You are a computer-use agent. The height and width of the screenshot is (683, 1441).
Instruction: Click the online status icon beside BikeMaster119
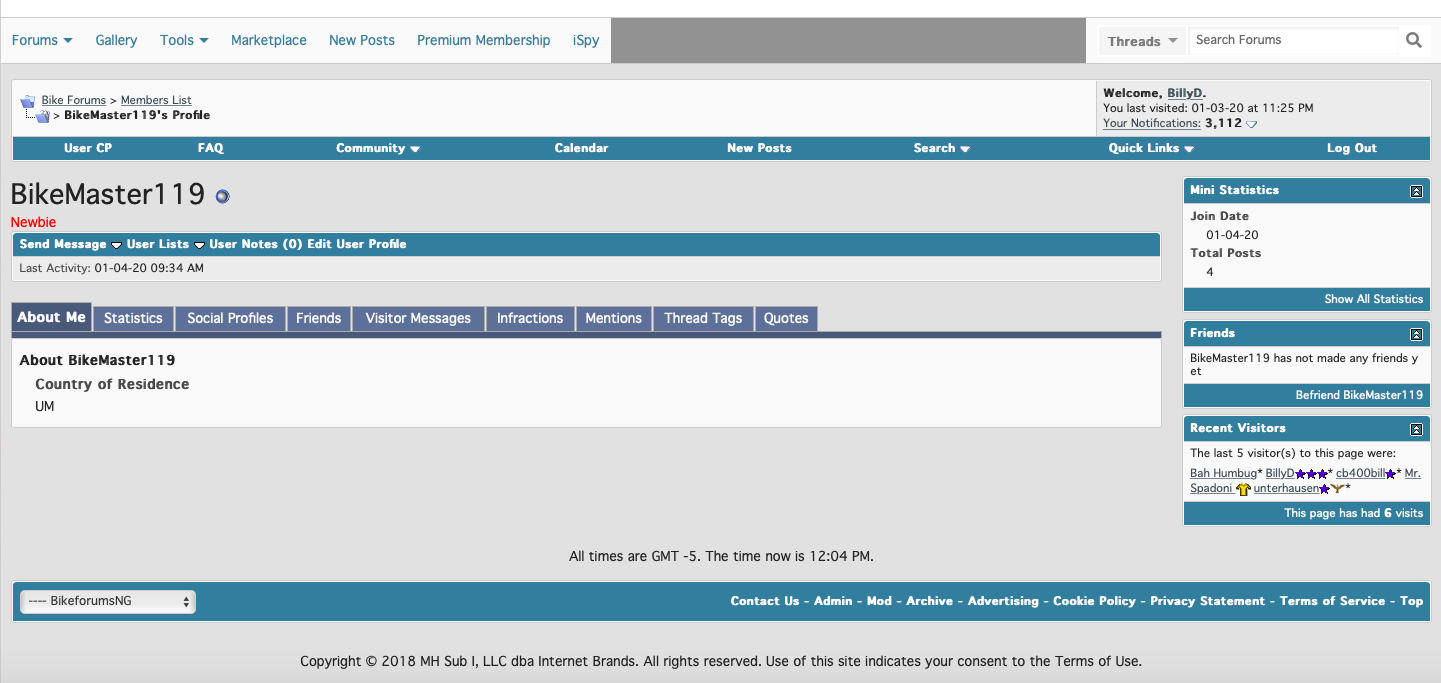(222, 196)
